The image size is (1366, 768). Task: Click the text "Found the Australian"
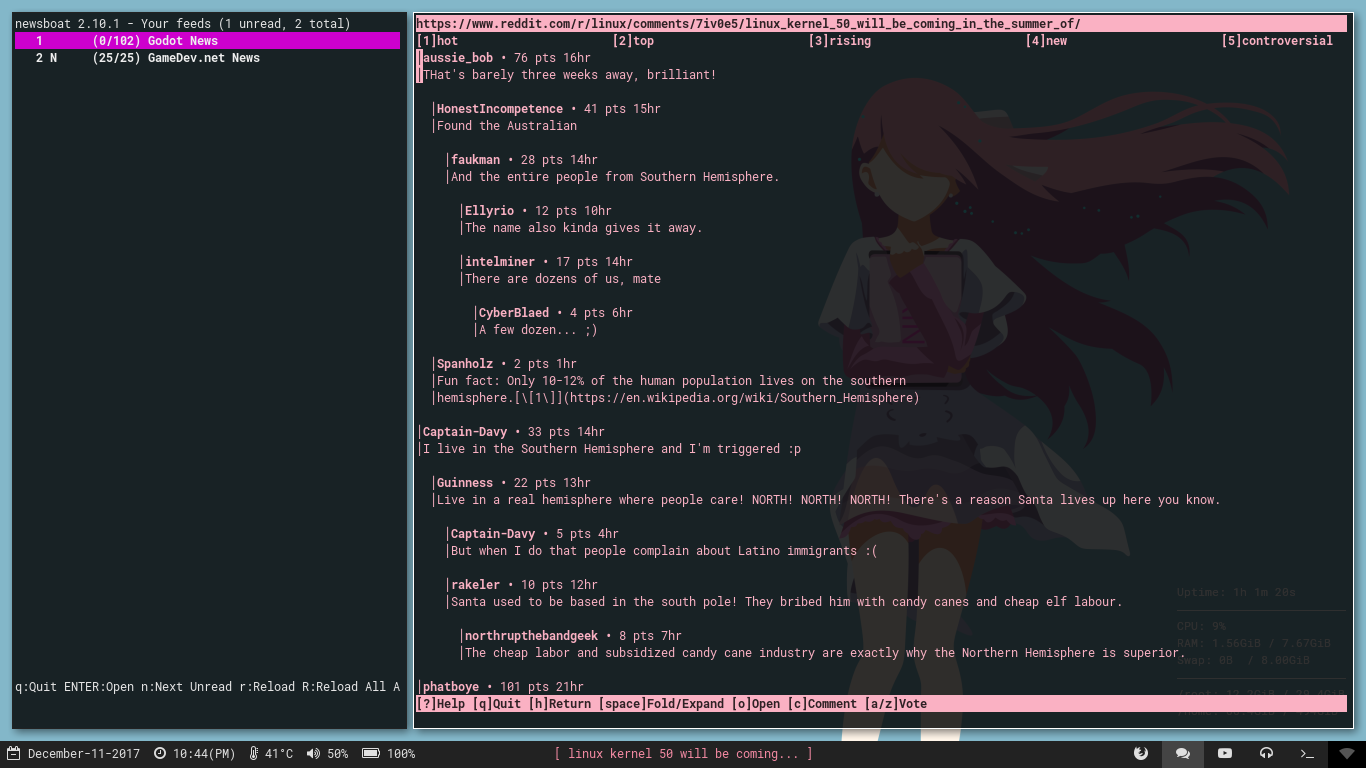(x=507, y=126)
